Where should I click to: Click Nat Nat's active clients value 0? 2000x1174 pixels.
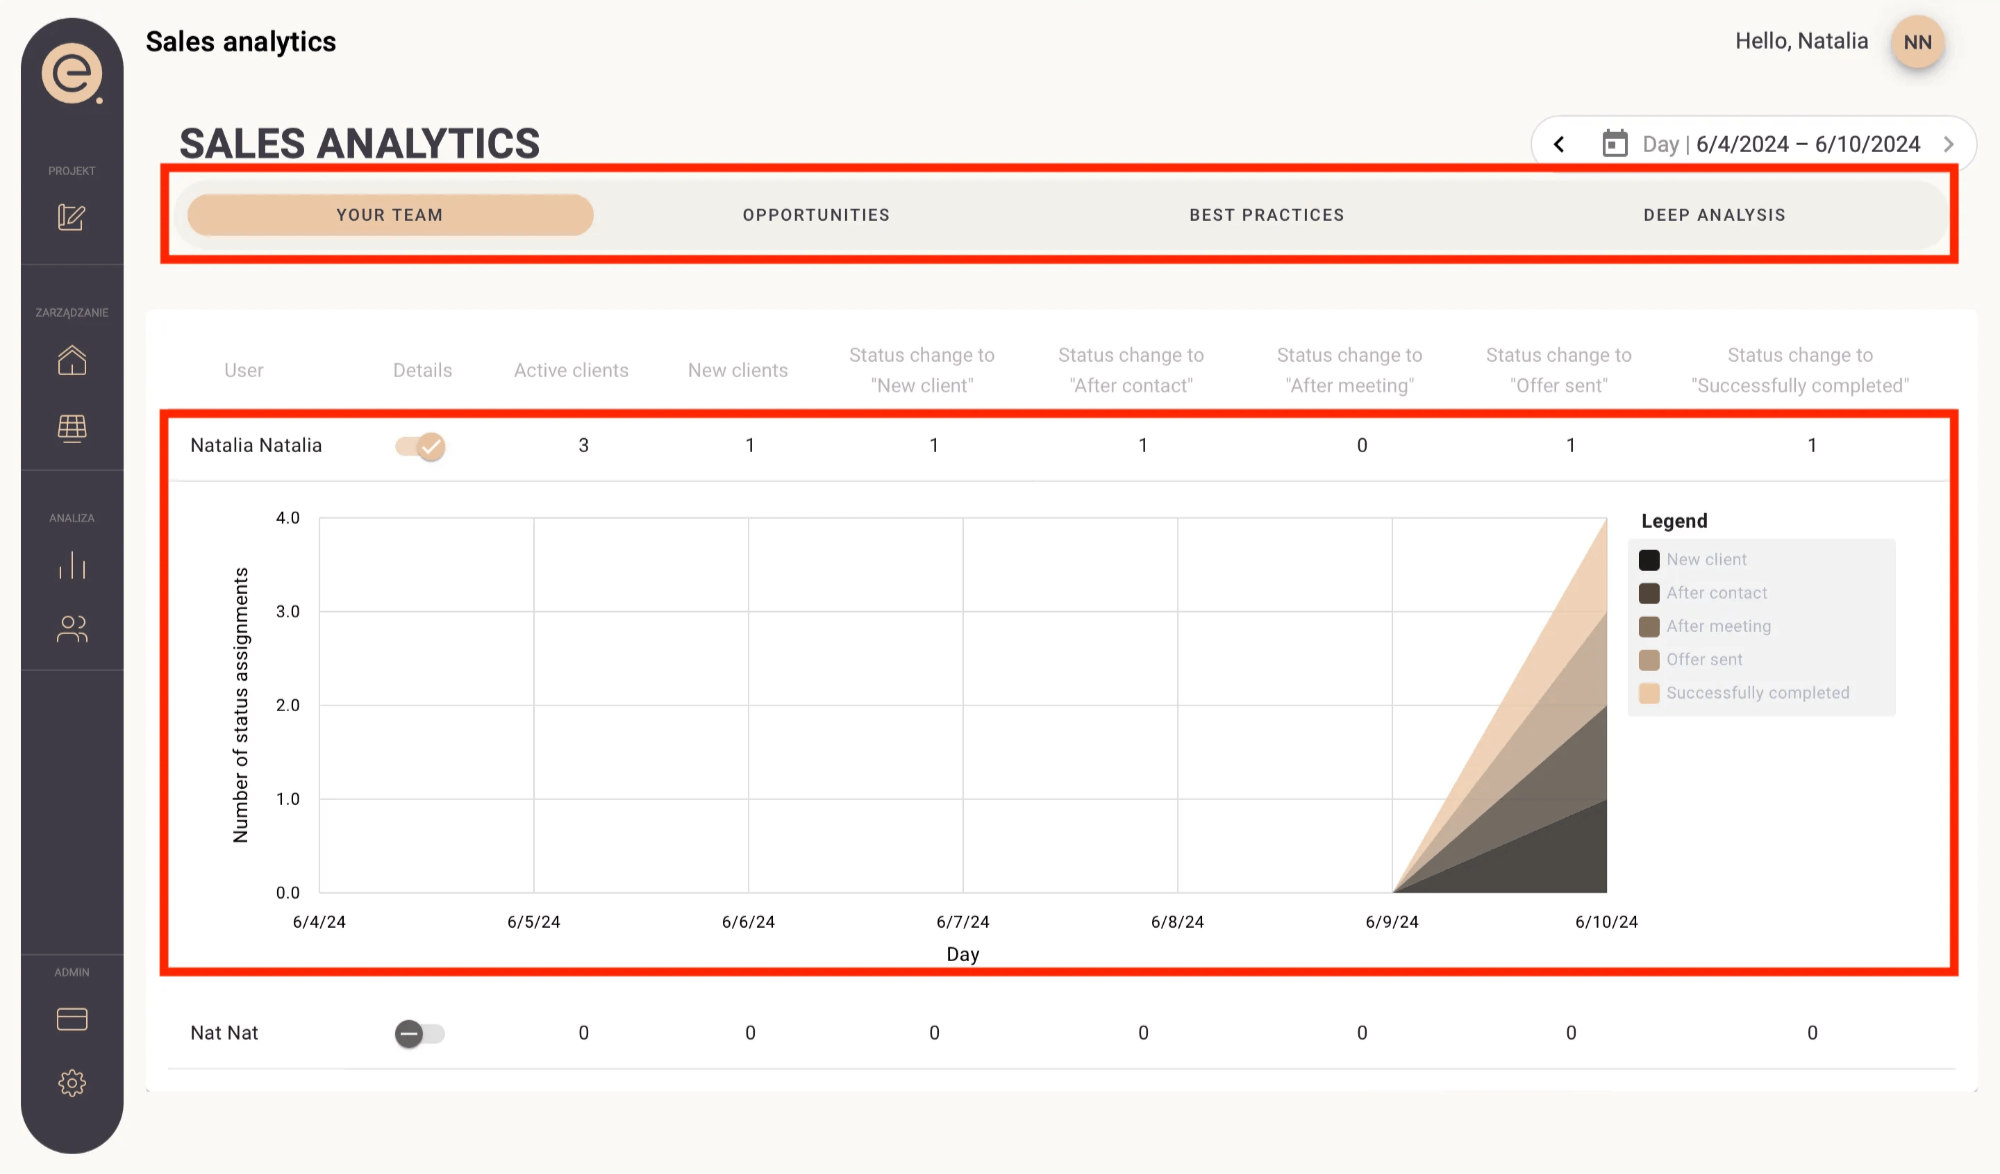584,1033
